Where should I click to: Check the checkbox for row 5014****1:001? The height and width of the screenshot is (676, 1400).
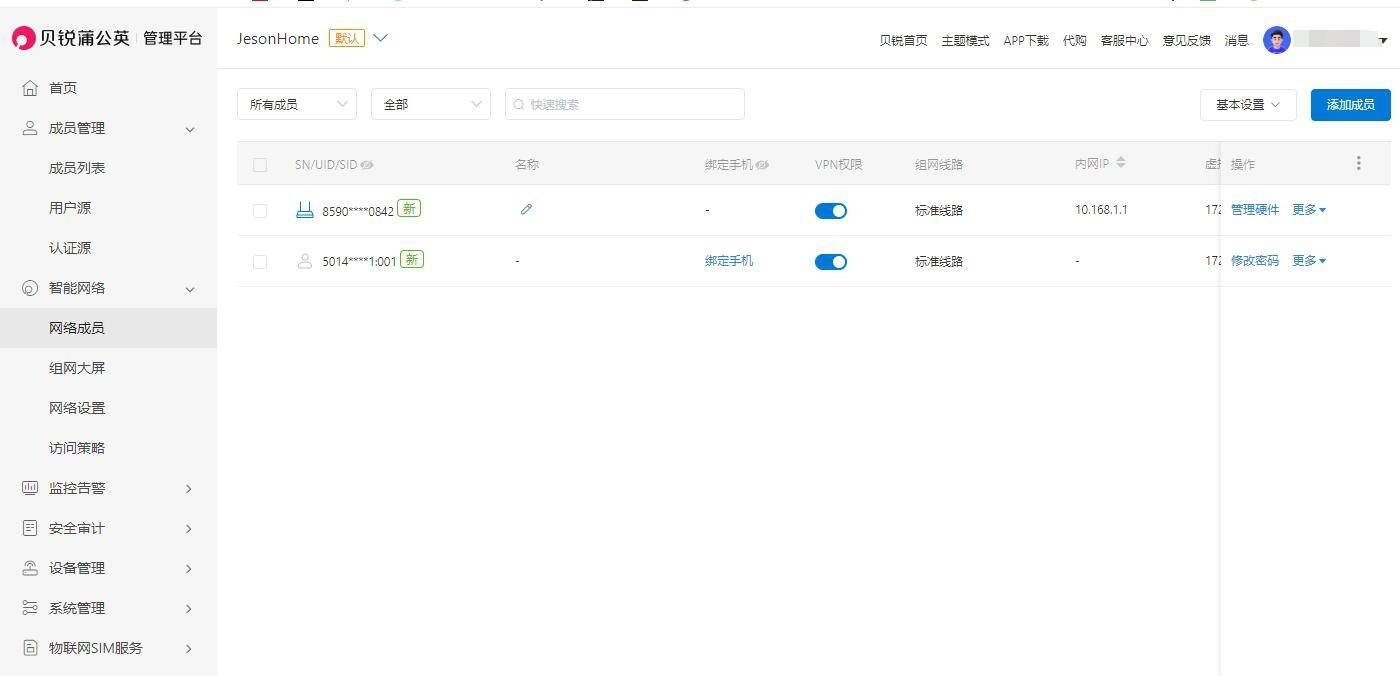(260, 262)
